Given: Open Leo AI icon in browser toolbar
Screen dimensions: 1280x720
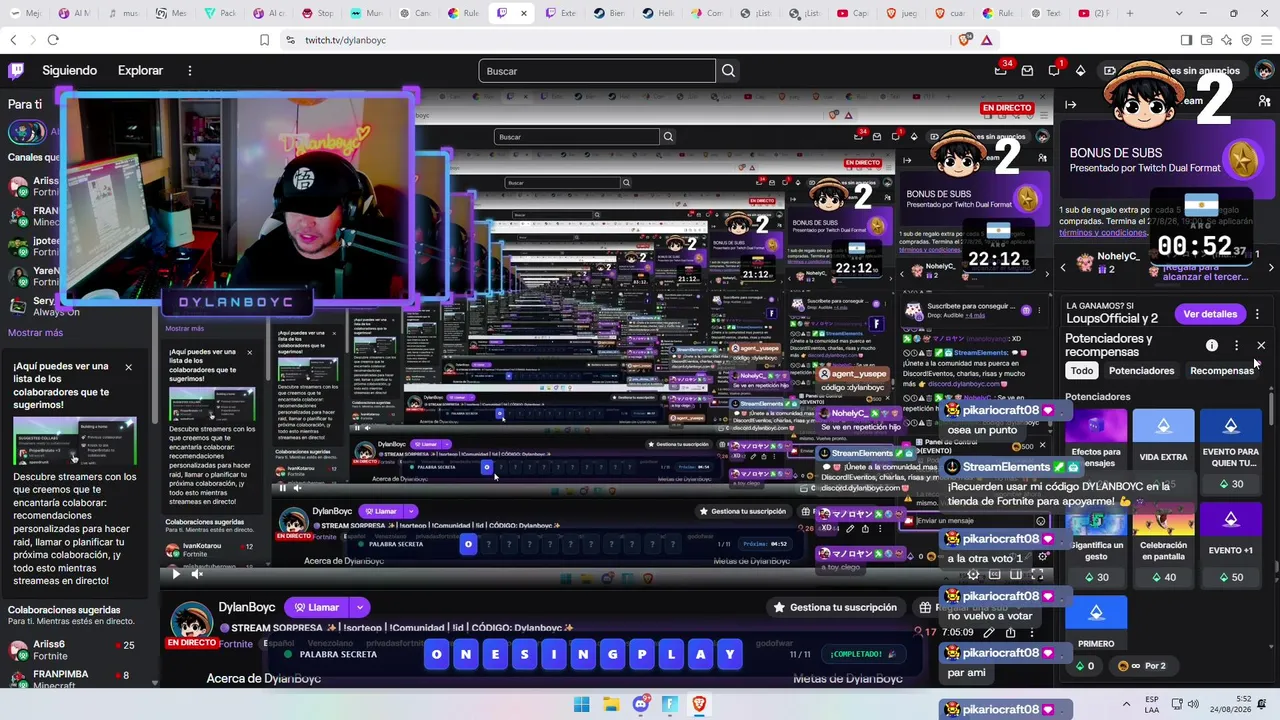Looking at the screenshot, I should tap(1226, 40).
